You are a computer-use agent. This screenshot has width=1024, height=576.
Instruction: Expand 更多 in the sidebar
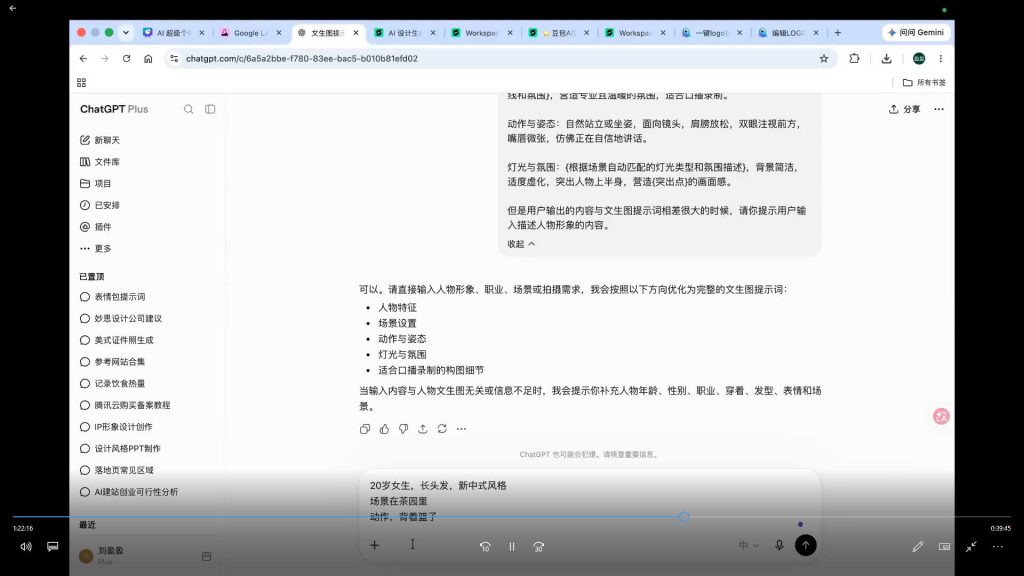pyautogui.click(x=95, y=248)
